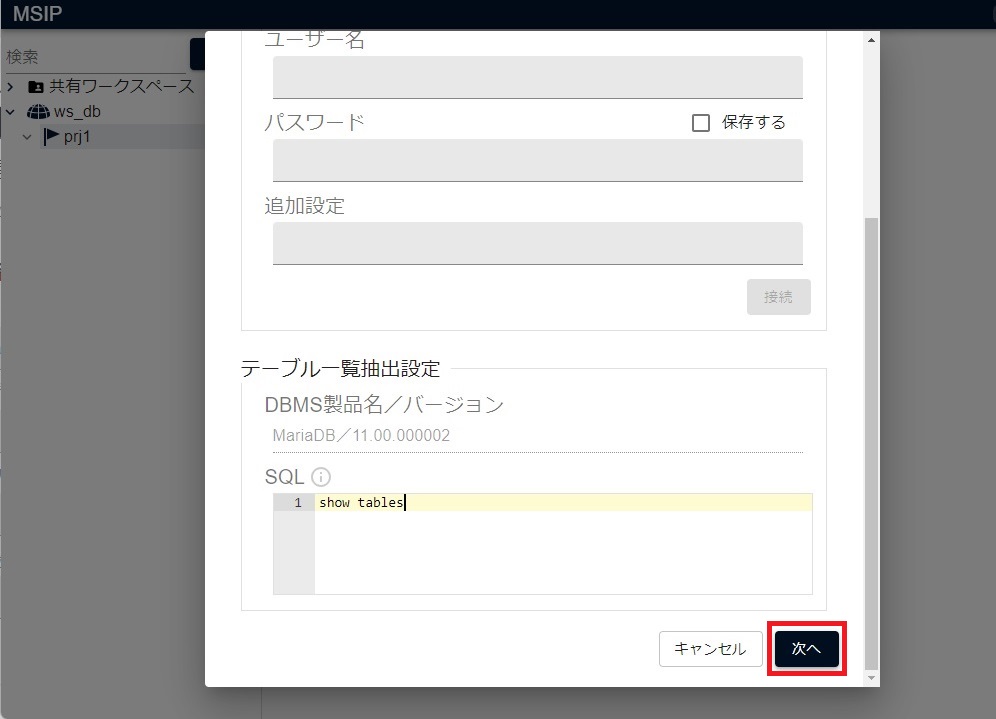Click the dialog scrollbar up arrow

coord(872,40)
